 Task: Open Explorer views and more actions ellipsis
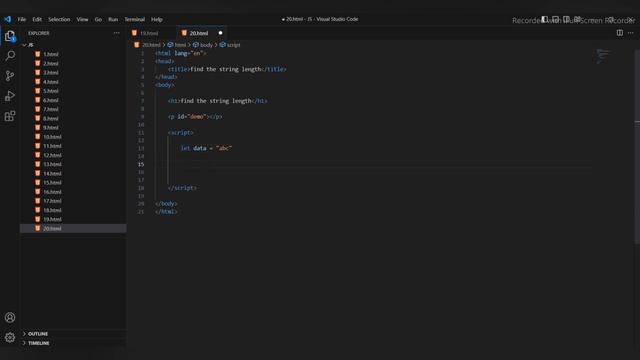coord(117,33)
